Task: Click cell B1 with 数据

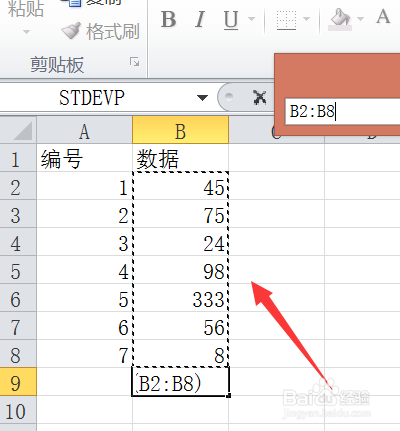Action: click(180, 158)
